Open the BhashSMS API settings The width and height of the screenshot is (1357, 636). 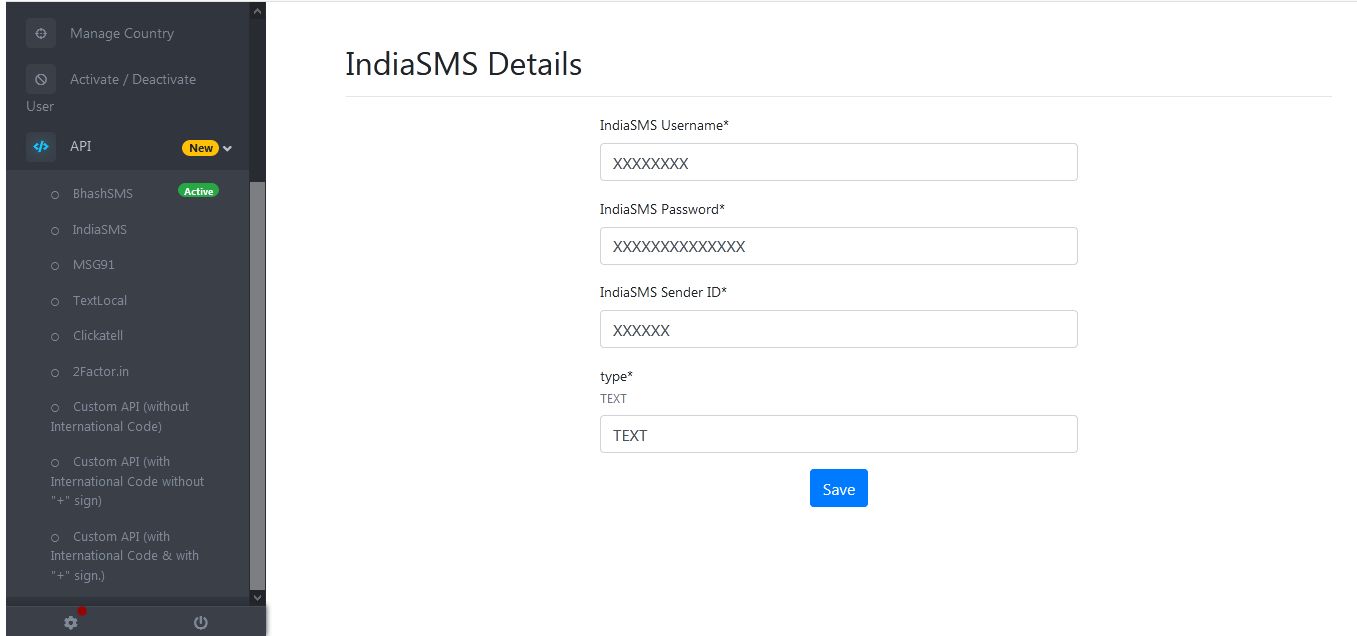102,194
